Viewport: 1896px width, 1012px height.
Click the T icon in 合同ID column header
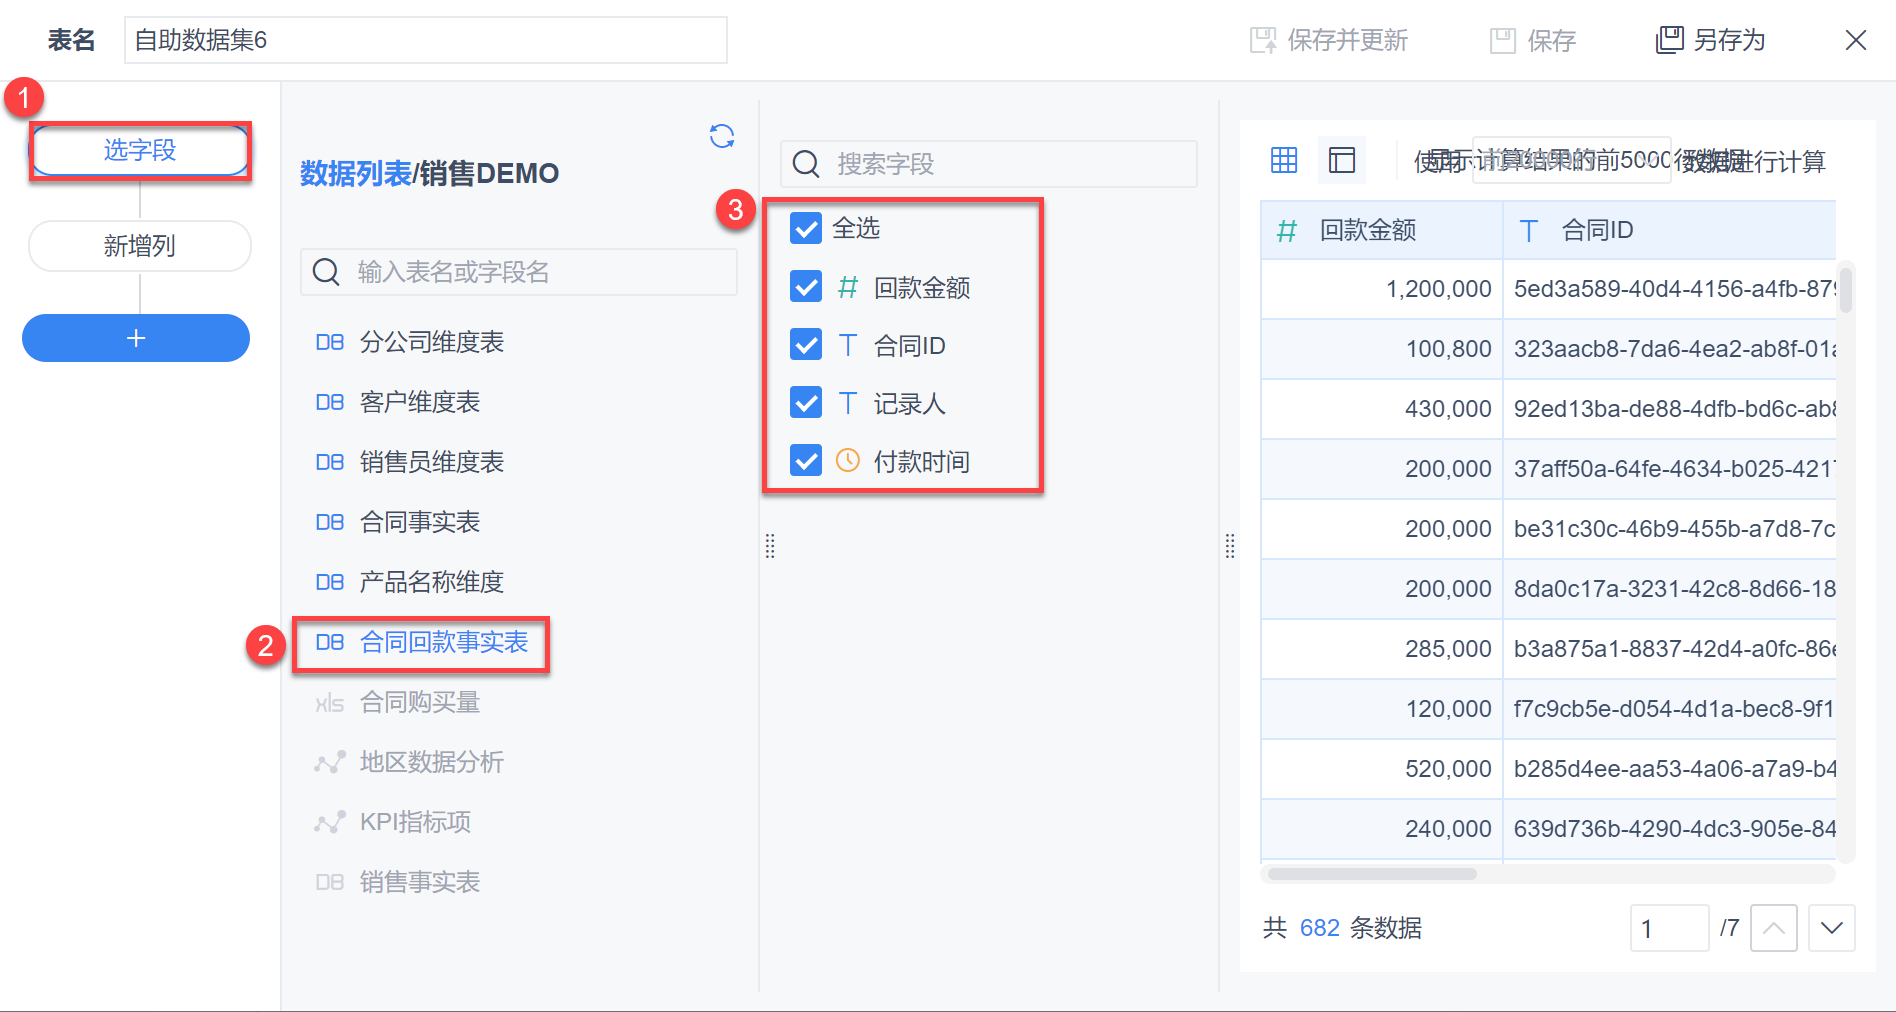pos(1529,231)
